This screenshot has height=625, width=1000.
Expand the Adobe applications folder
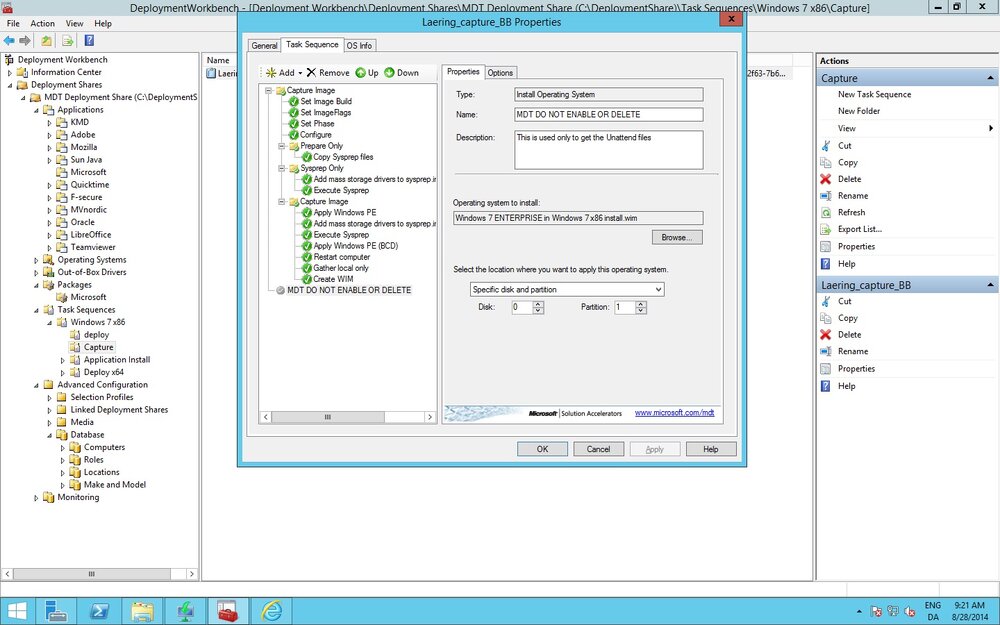(x=50, y=135)
